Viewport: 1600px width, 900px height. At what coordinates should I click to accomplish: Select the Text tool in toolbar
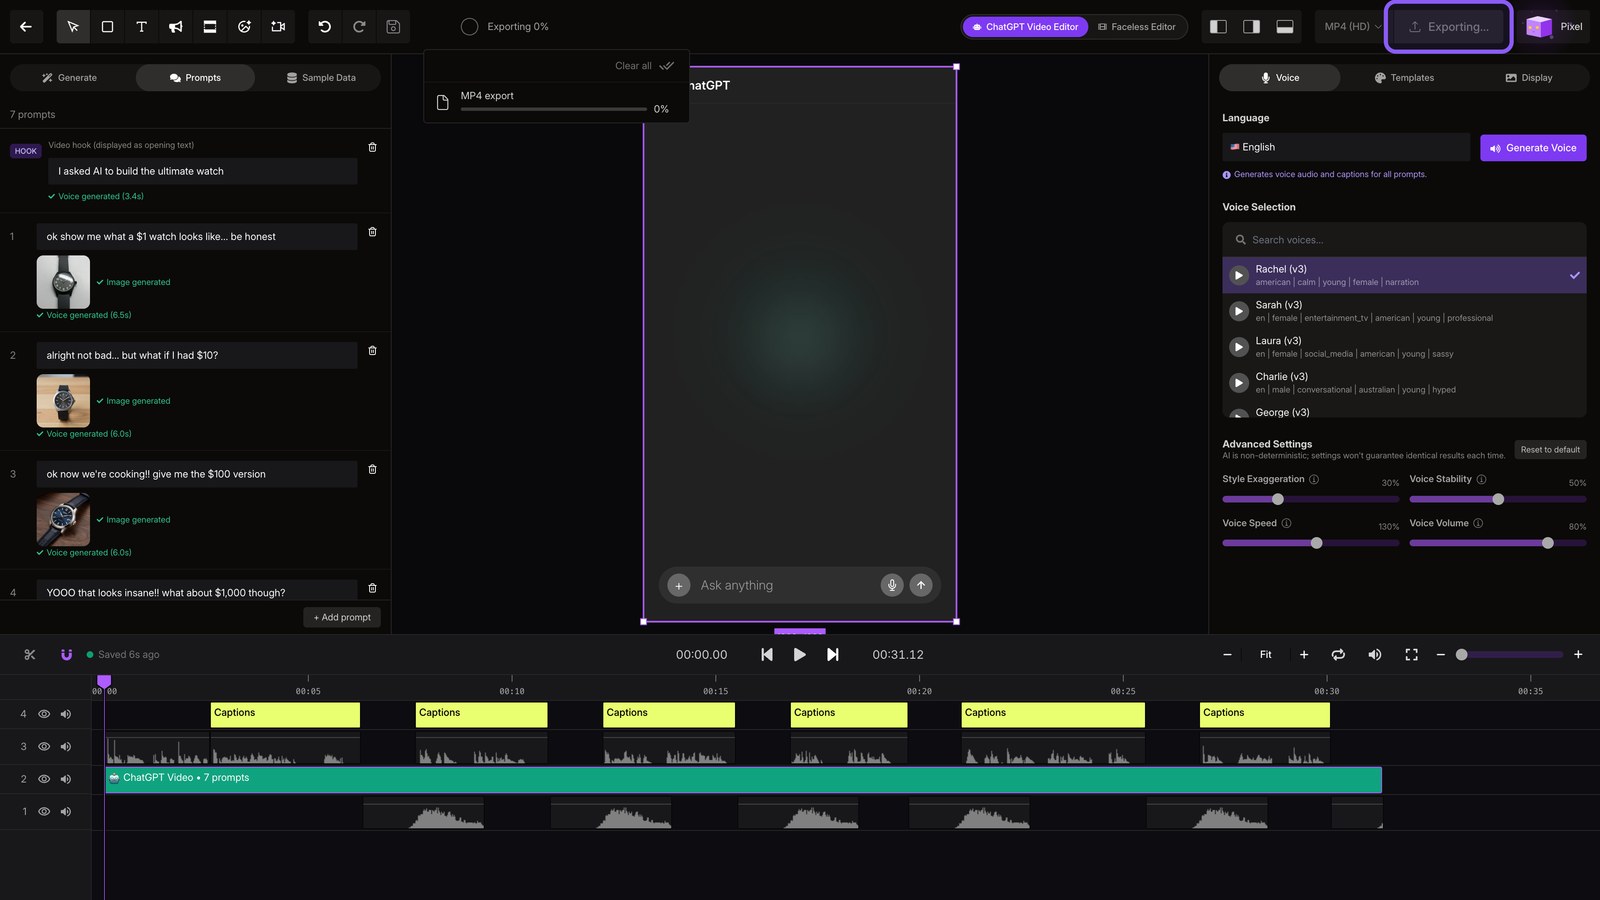tap(141, 27)
